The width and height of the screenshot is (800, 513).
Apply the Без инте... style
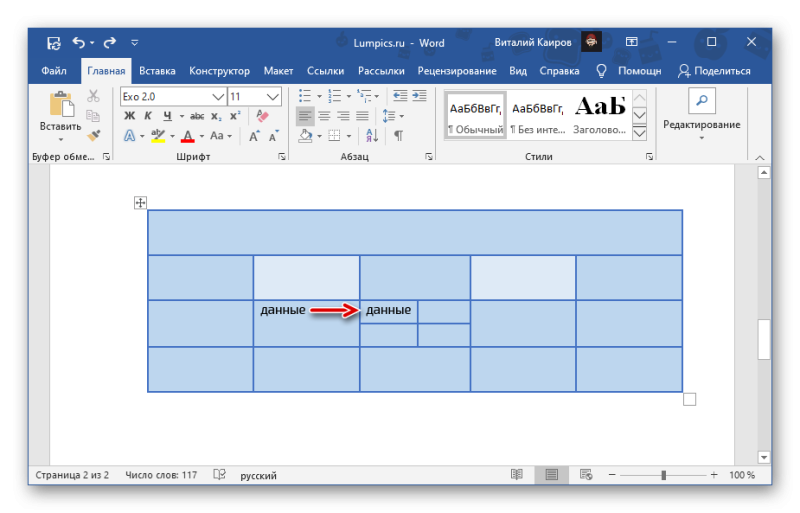[538, 116]
